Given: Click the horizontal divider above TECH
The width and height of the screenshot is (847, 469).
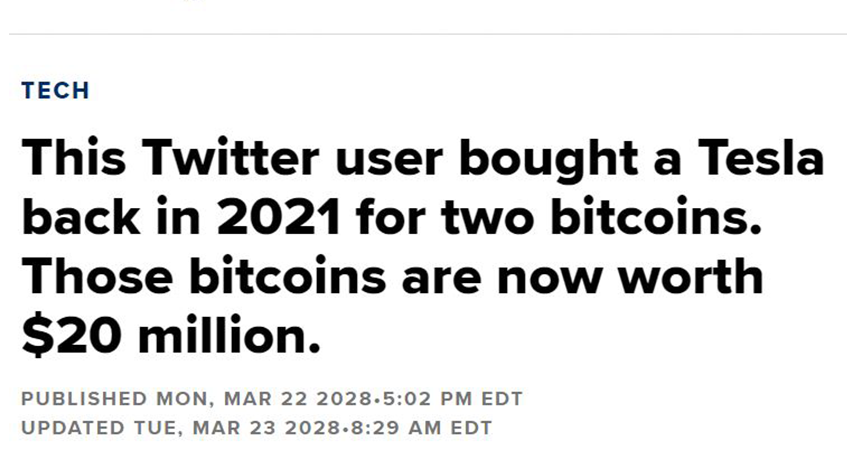Looking at the screenshot, I should pos(428,34).
